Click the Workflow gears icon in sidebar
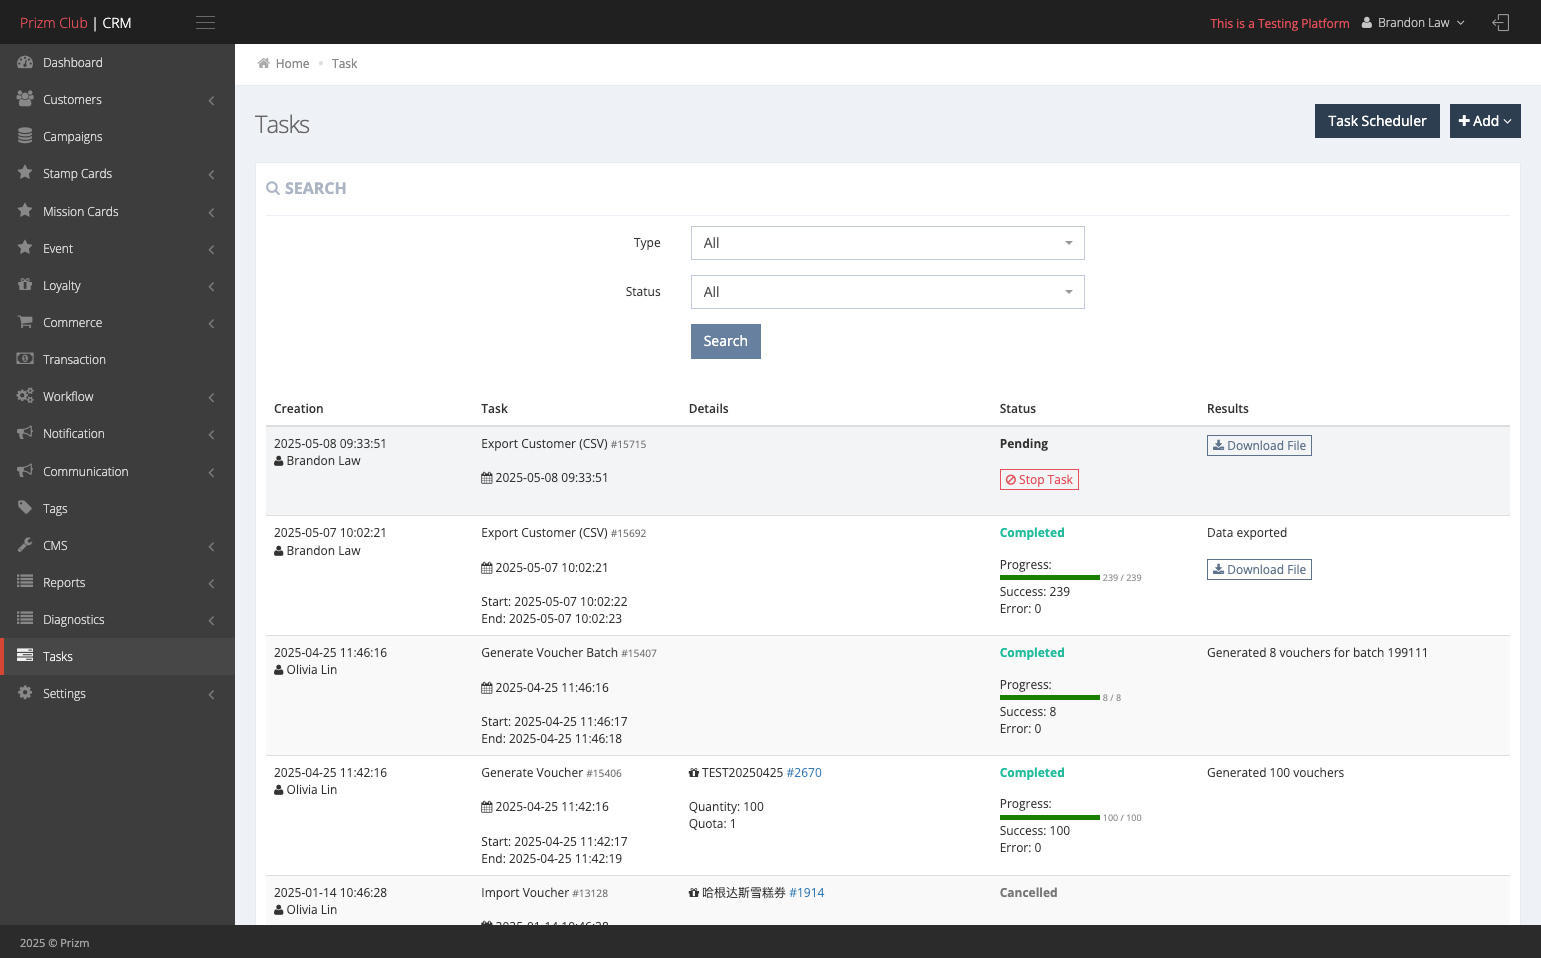 25,396
